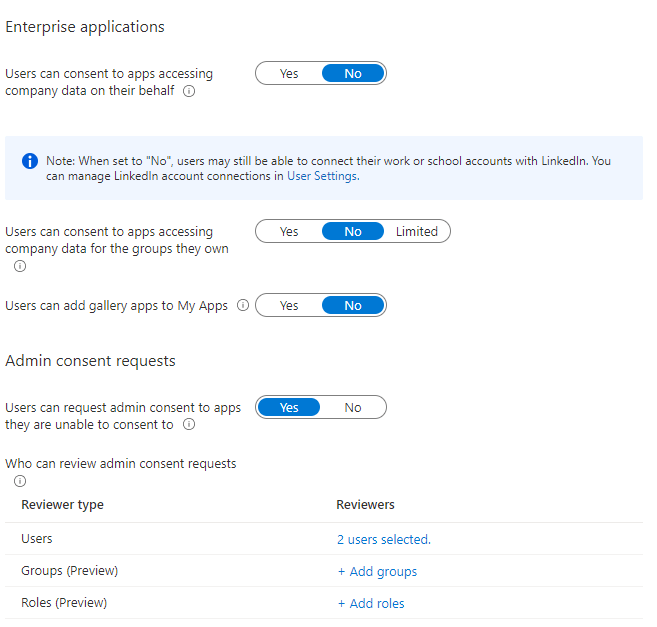This screenshot has width=657, height=627.
Task: Open the '2 users selected' reviewers link
Action: pos(383,539)
